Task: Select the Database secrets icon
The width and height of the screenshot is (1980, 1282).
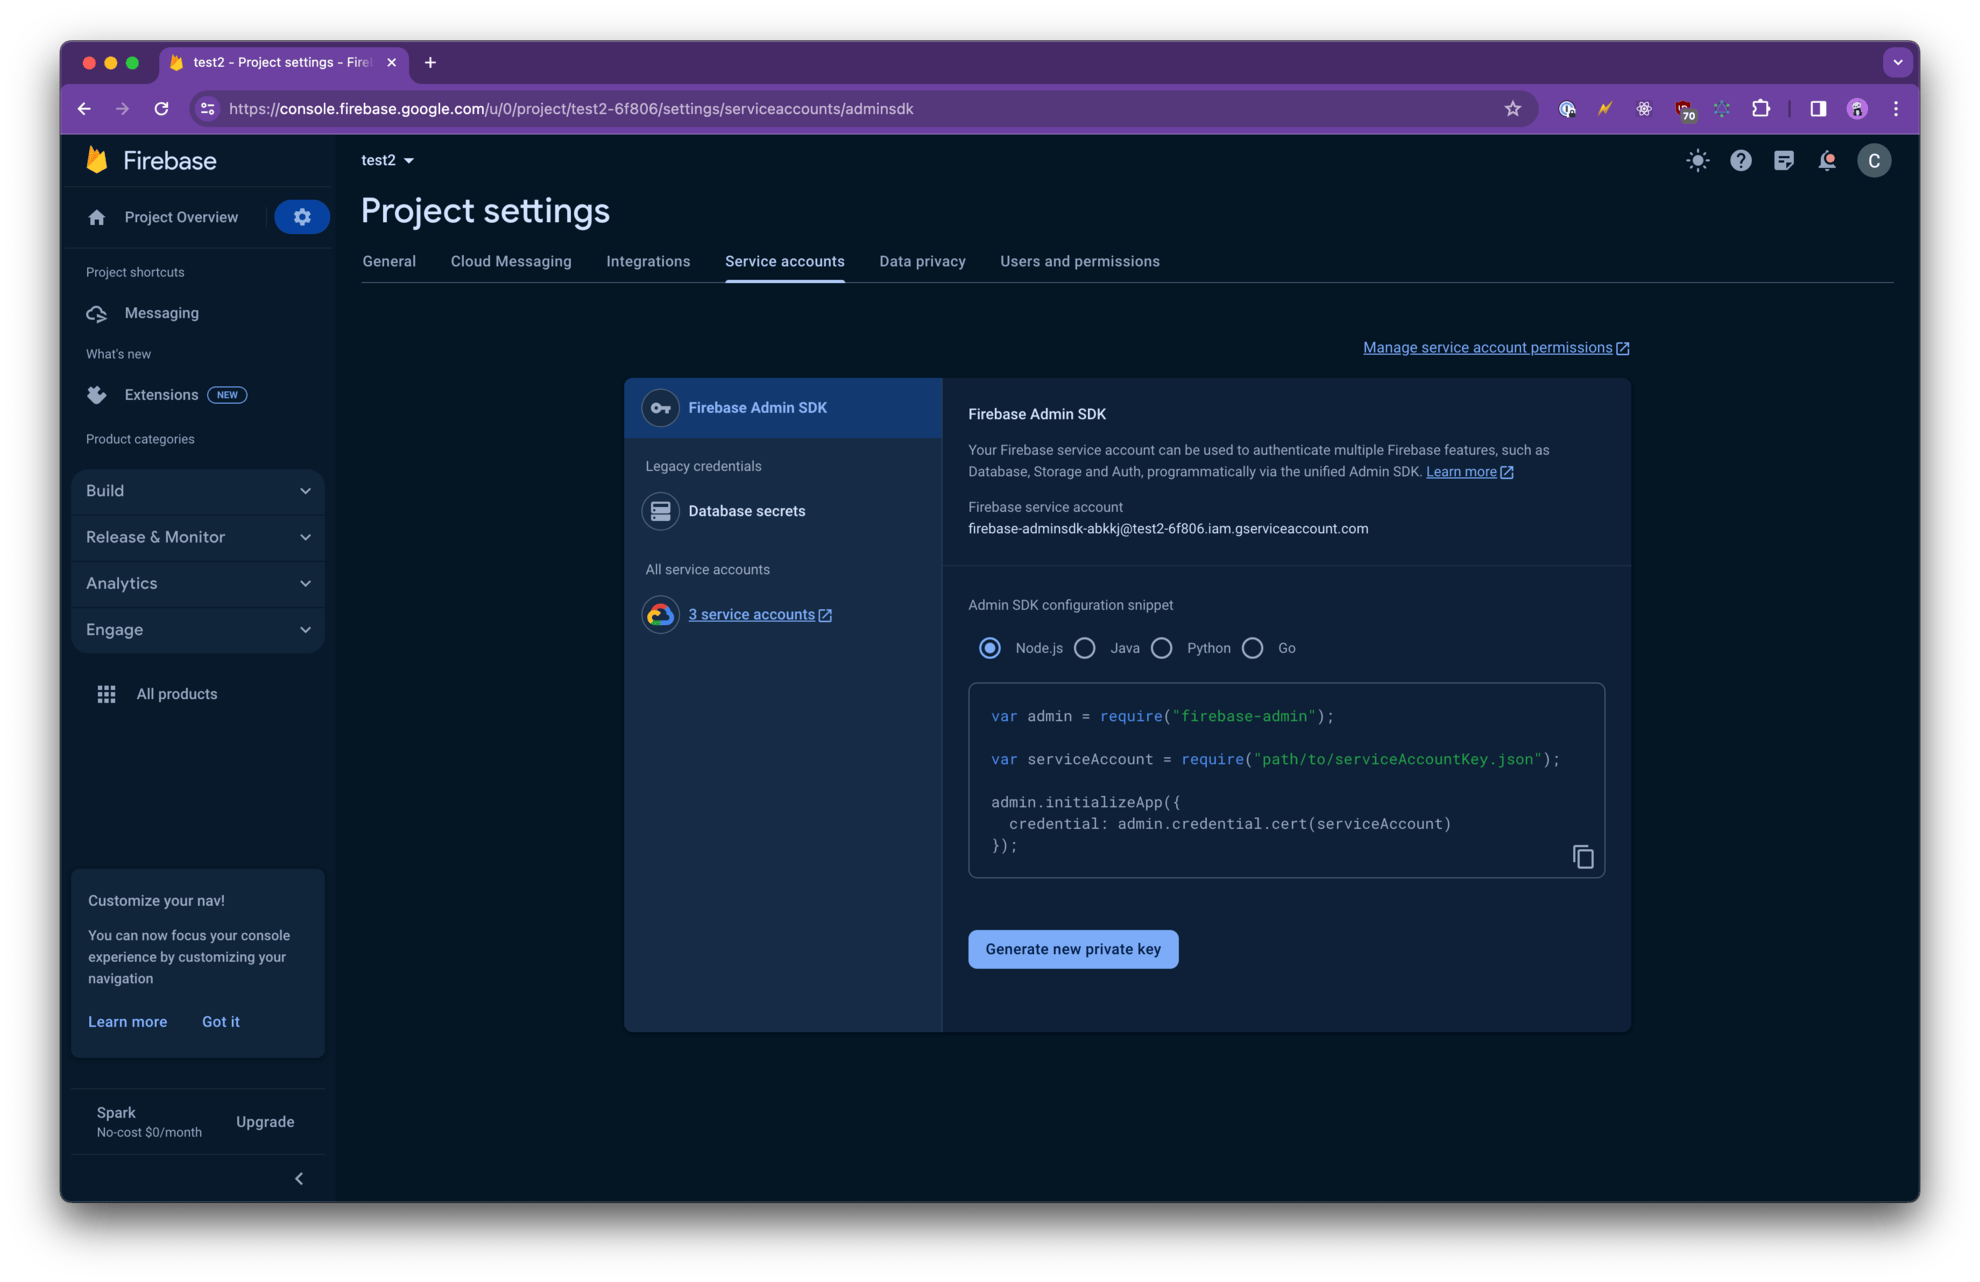Action: click(660, 511)
